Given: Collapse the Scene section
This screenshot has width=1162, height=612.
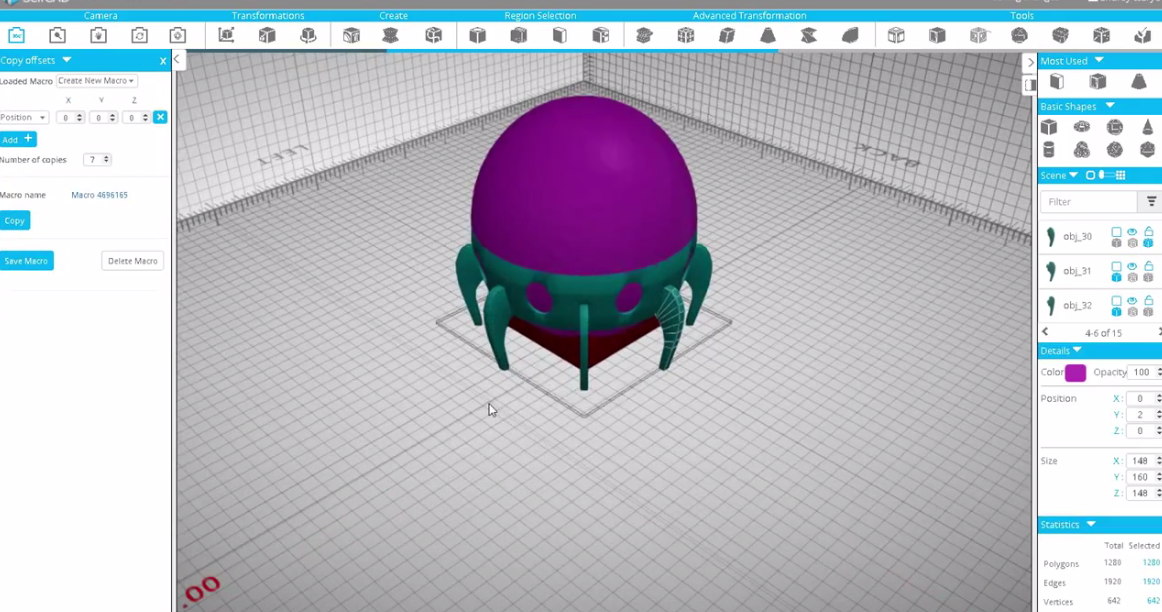Looking at the screenshot, I should pyautogui.click(x=1073, y=175).
